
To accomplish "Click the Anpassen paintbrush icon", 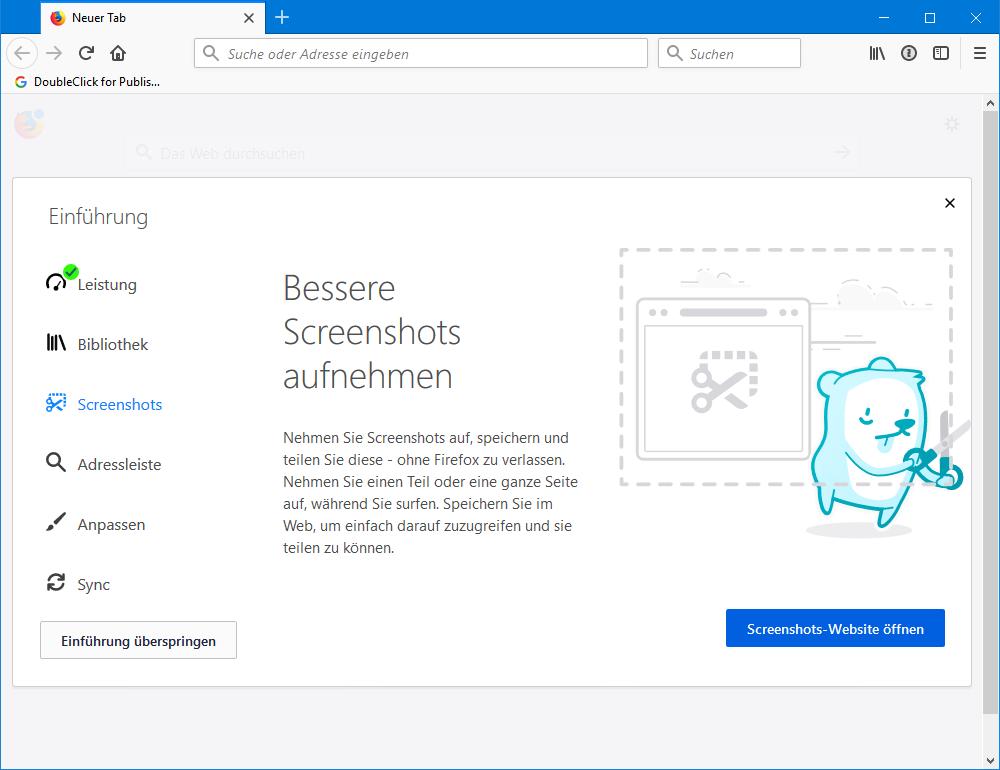I will (x=56, y=522).
